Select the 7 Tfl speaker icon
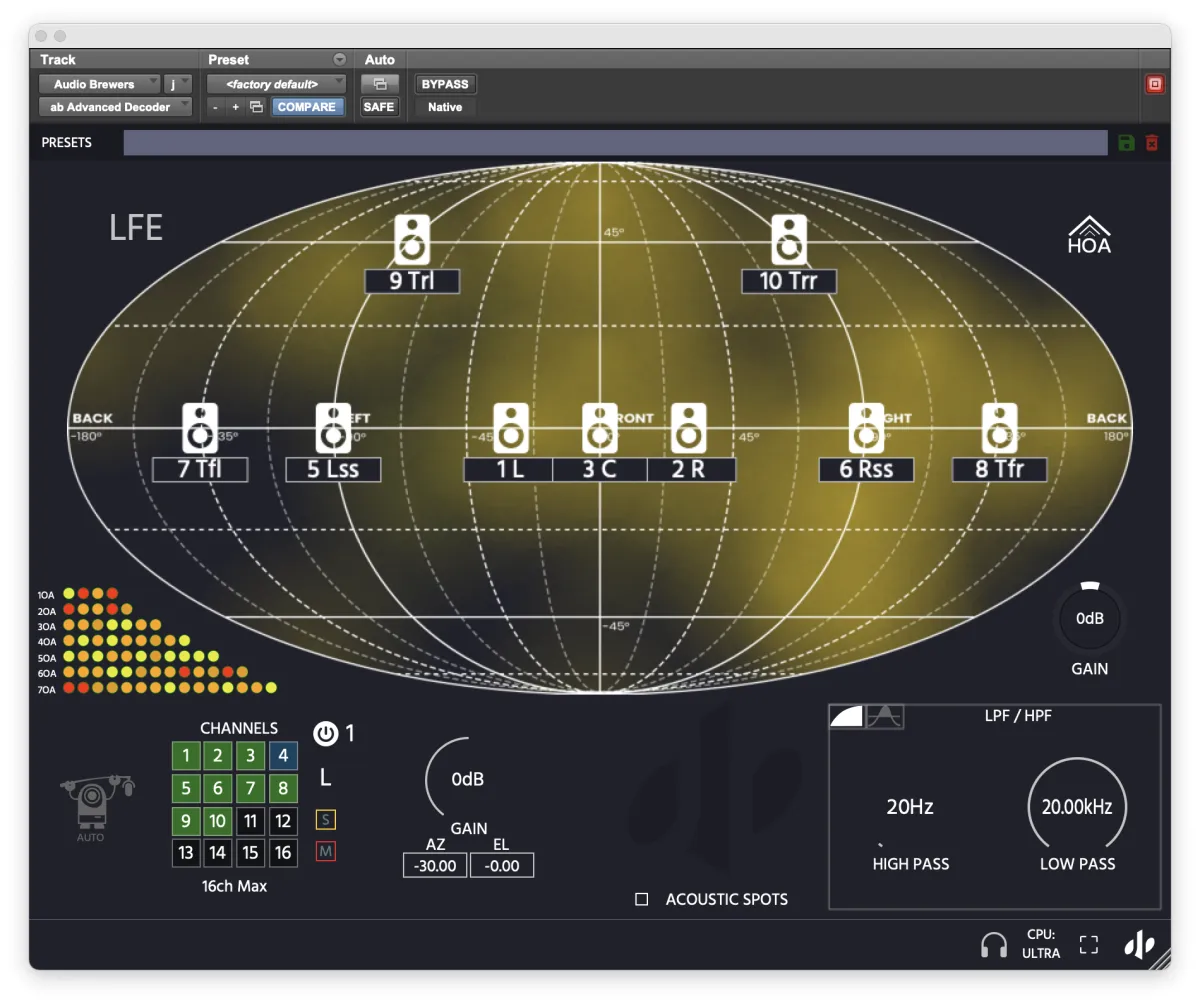This screenshot has height=1004, width=1200. point(201,428)
